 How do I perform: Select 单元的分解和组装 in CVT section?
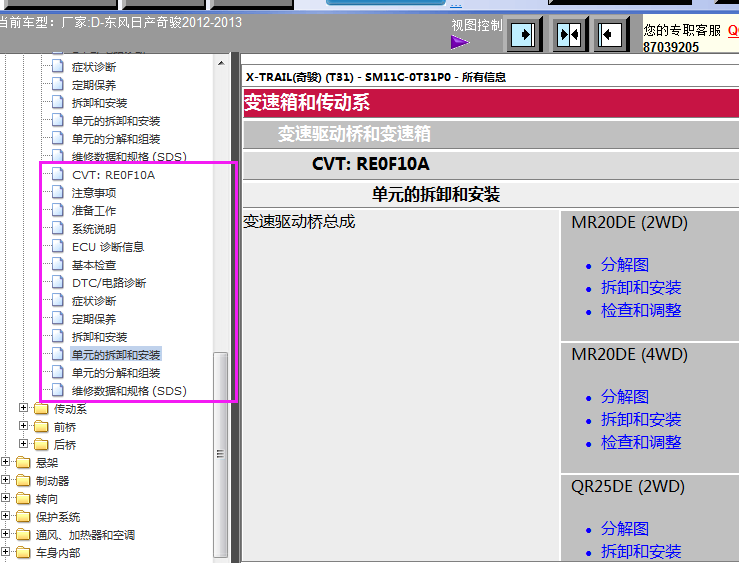tap(116, 373)
